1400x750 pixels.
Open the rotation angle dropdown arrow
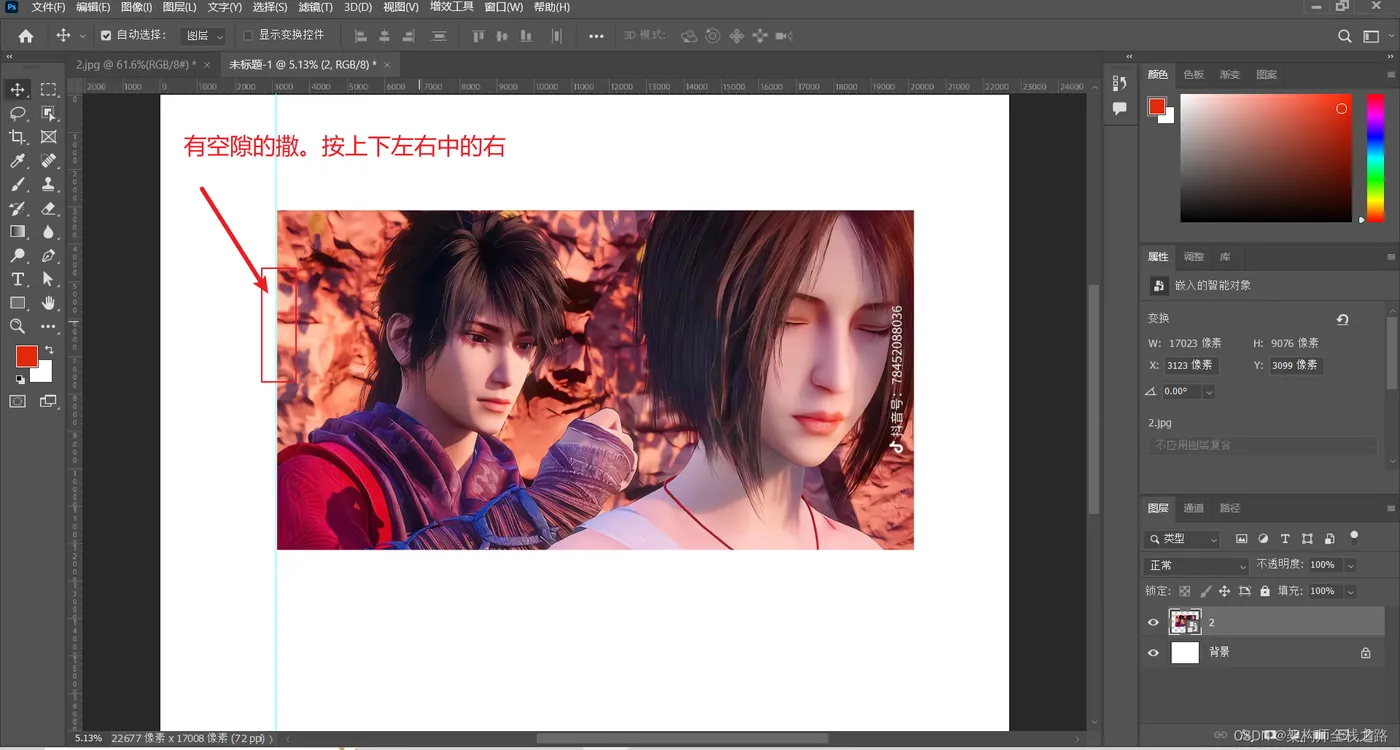[x=1208, y=392]
